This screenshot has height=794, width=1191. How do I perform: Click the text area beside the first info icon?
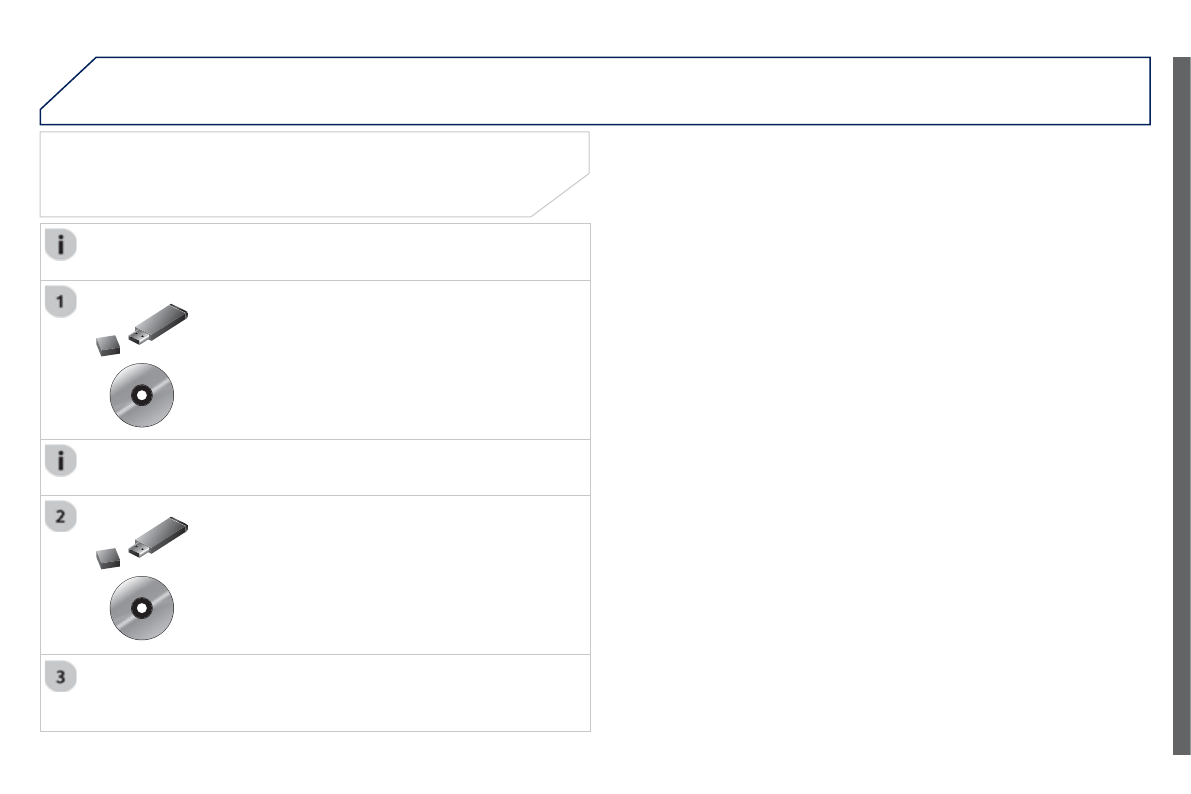[x=330, y=251]
